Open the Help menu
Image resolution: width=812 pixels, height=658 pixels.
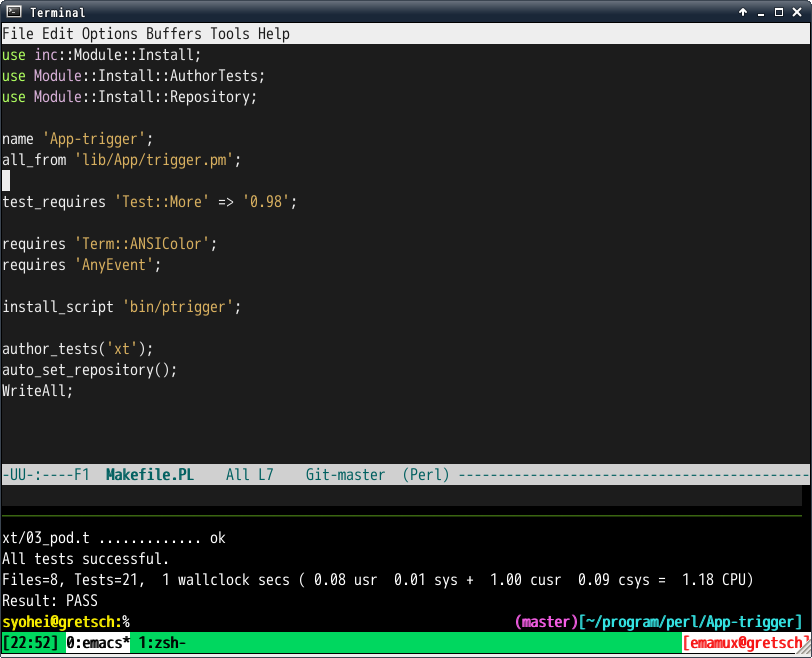(273, 34)
